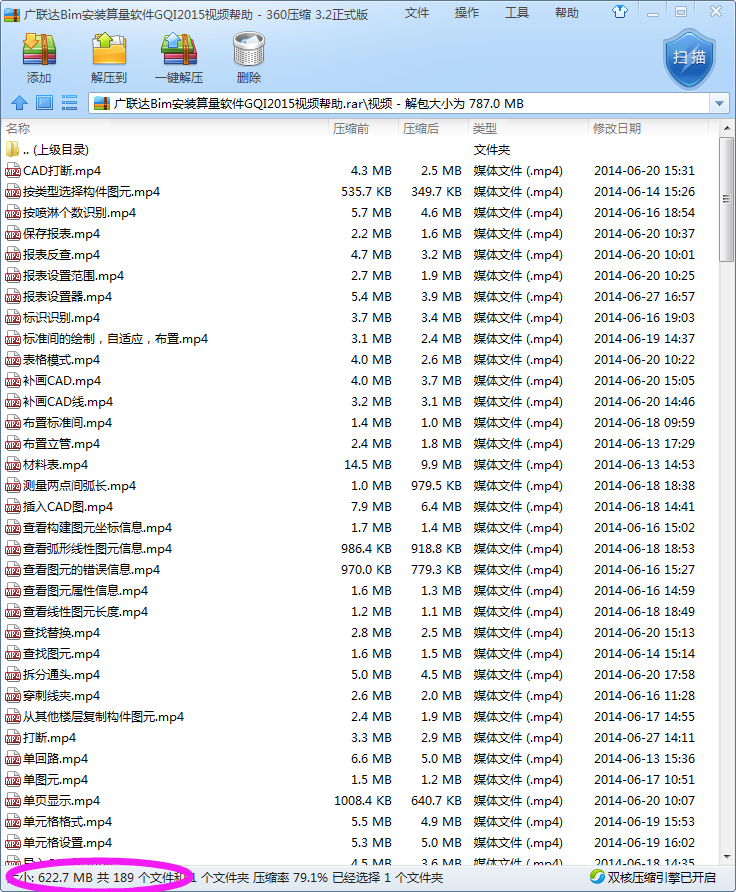Select file 查找图元.mp4

[61, 654]
